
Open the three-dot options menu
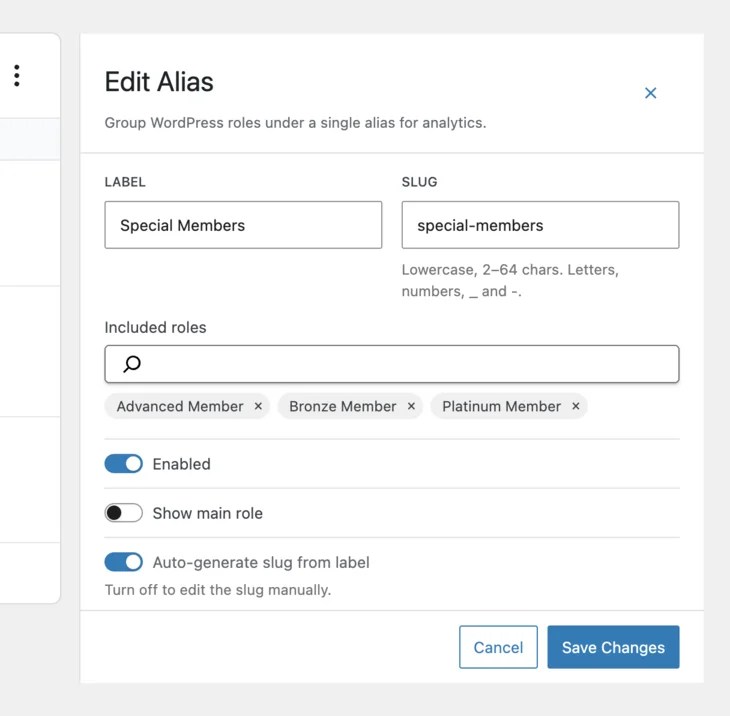tap(17, 75)
